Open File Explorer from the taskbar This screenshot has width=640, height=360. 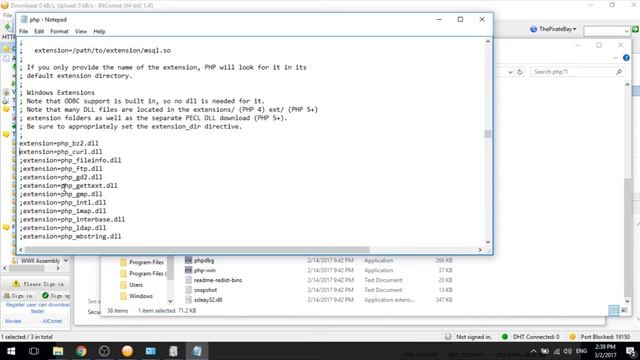point(58,351)
